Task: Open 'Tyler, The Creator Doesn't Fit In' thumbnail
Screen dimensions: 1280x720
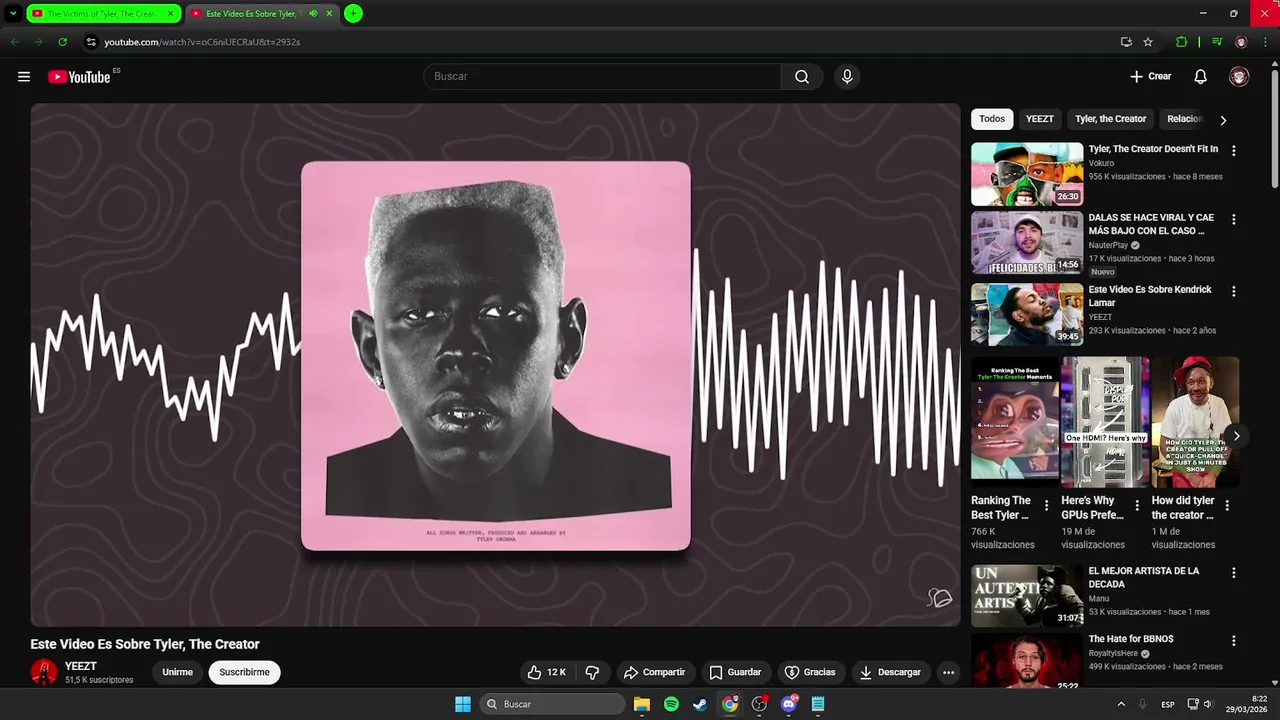Action: [1027, 174]
